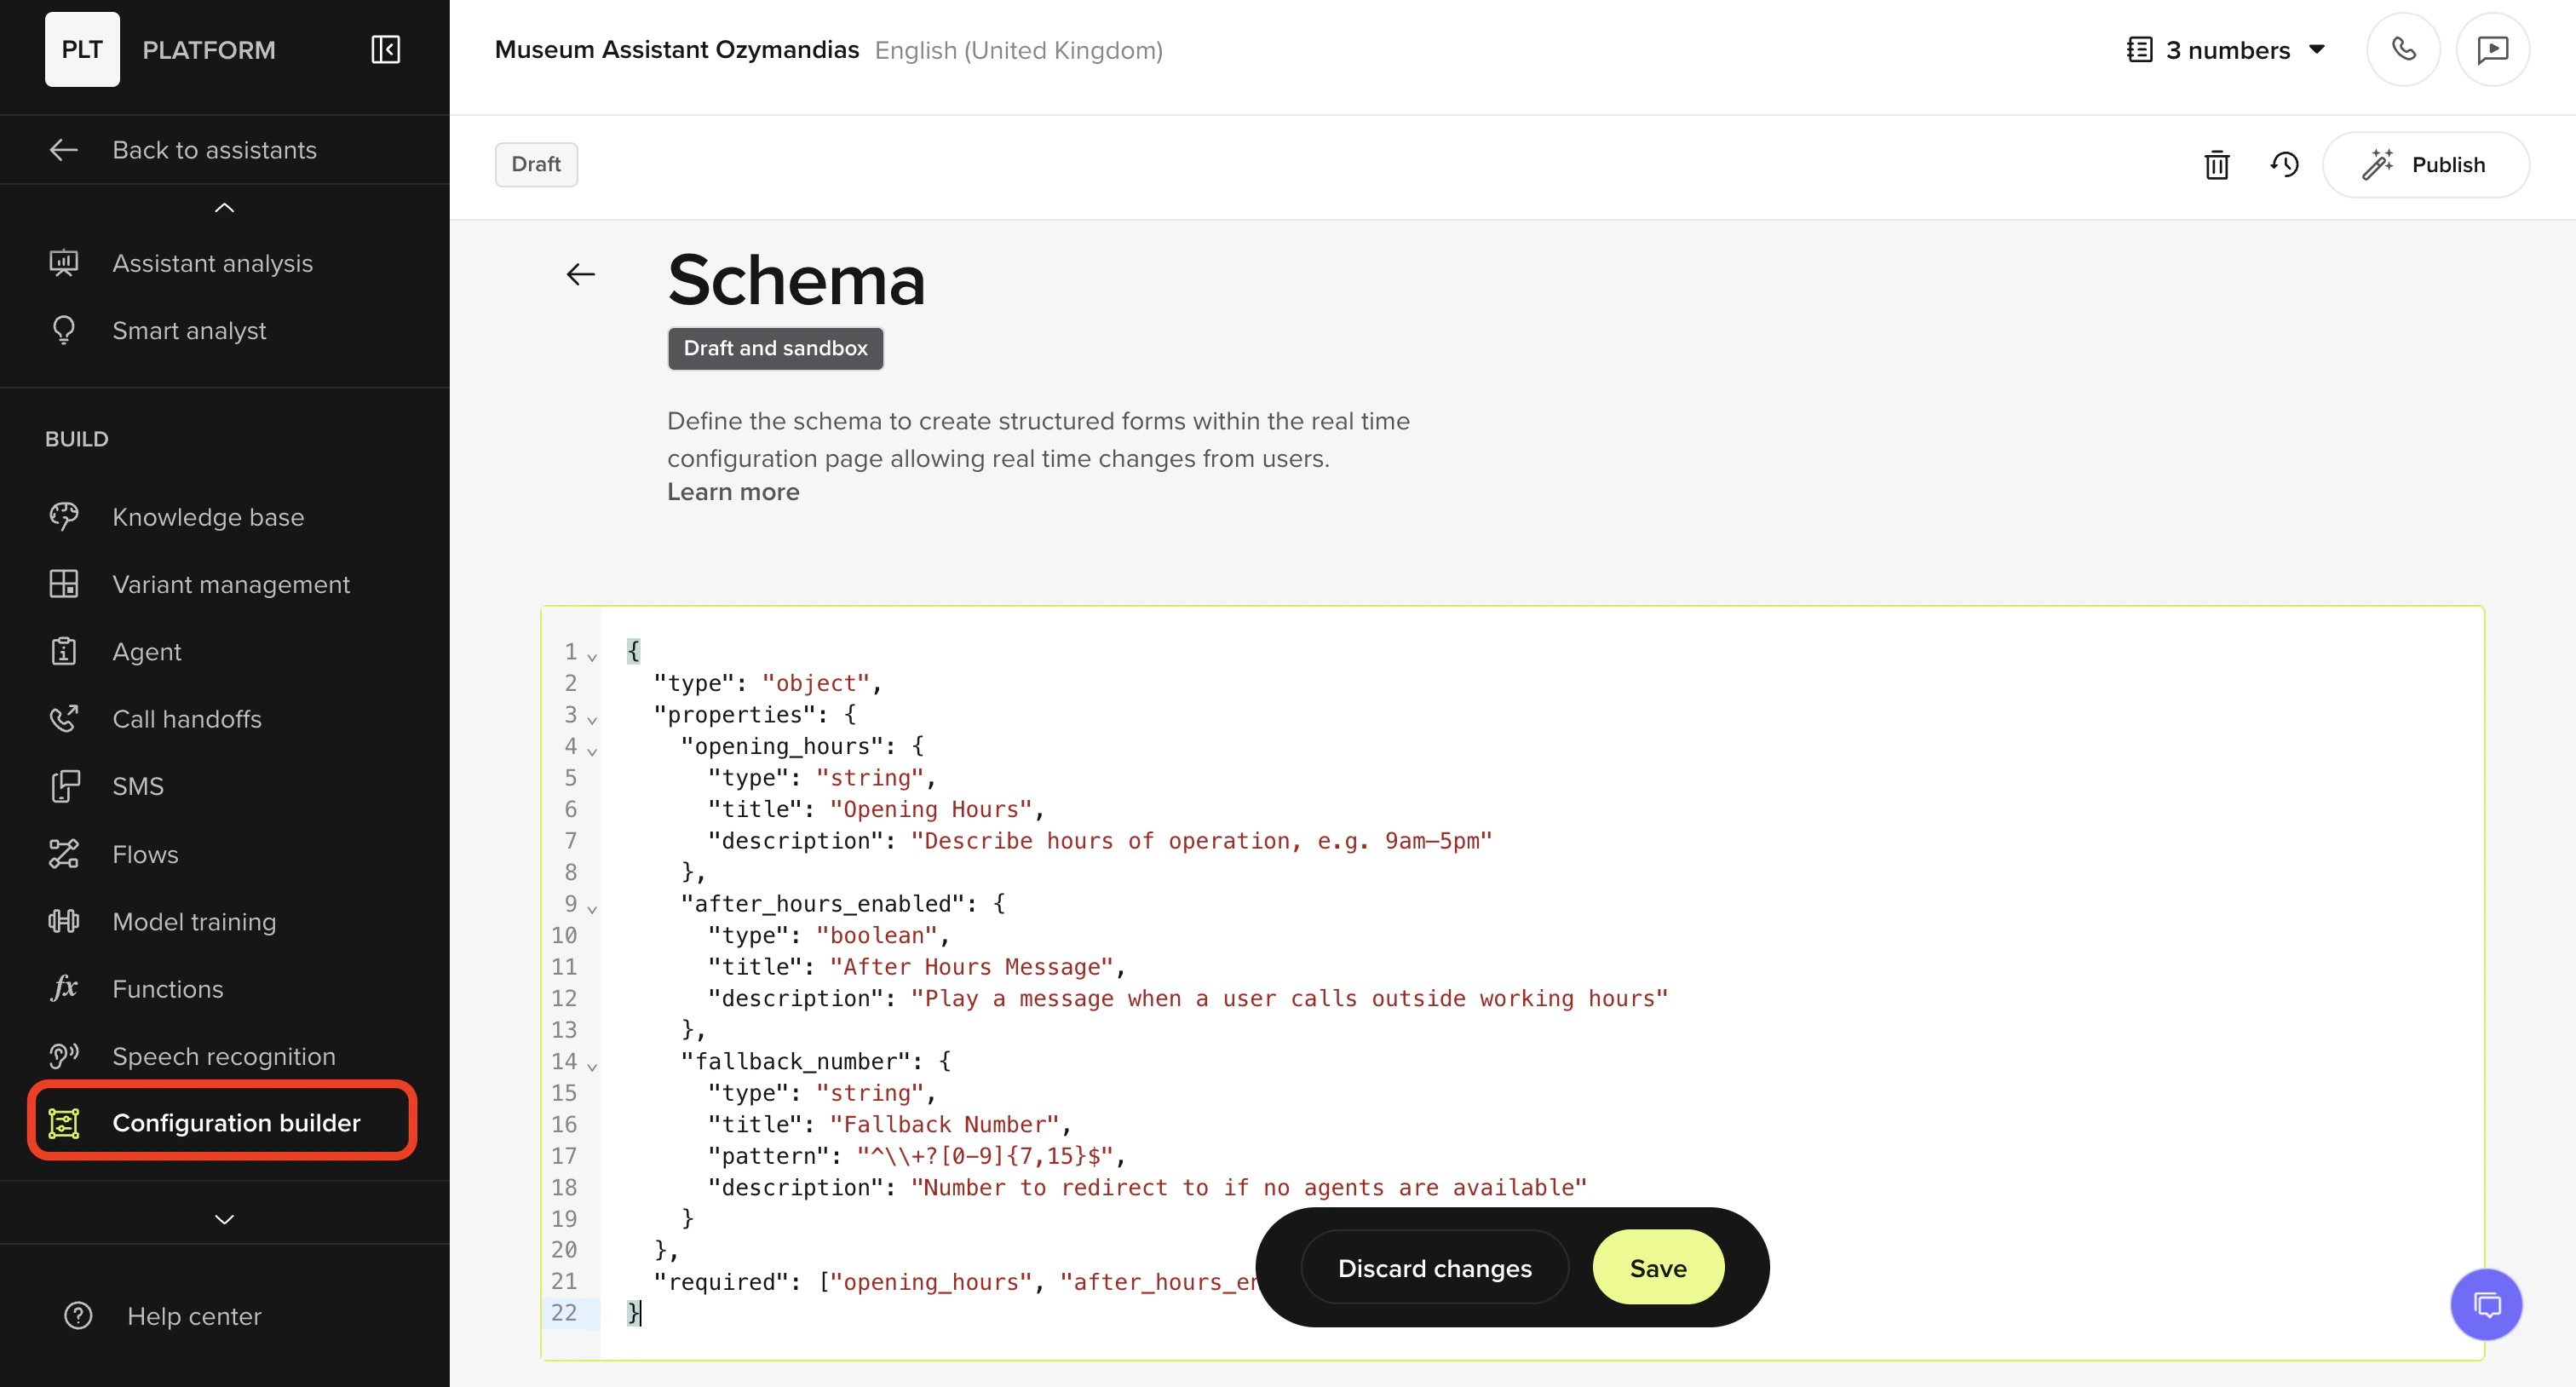Open Speech recognition settings
This screenshot has height=1387, width=2576.
[223, 1056]
